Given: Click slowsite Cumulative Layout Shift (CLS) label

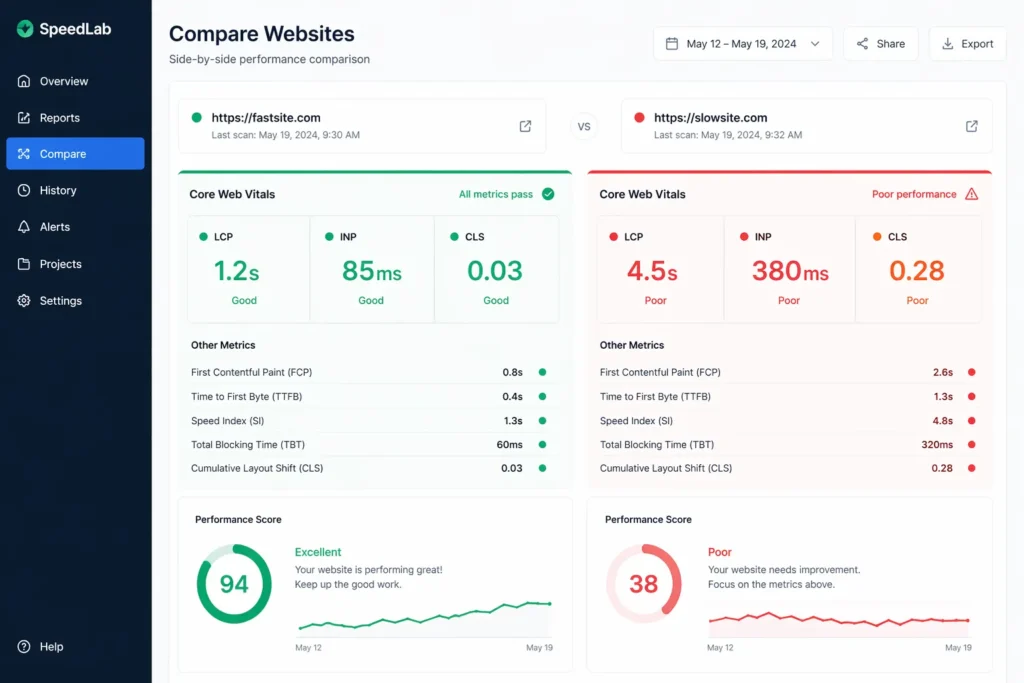Looking at the screenshot, I should pos(665,468).
